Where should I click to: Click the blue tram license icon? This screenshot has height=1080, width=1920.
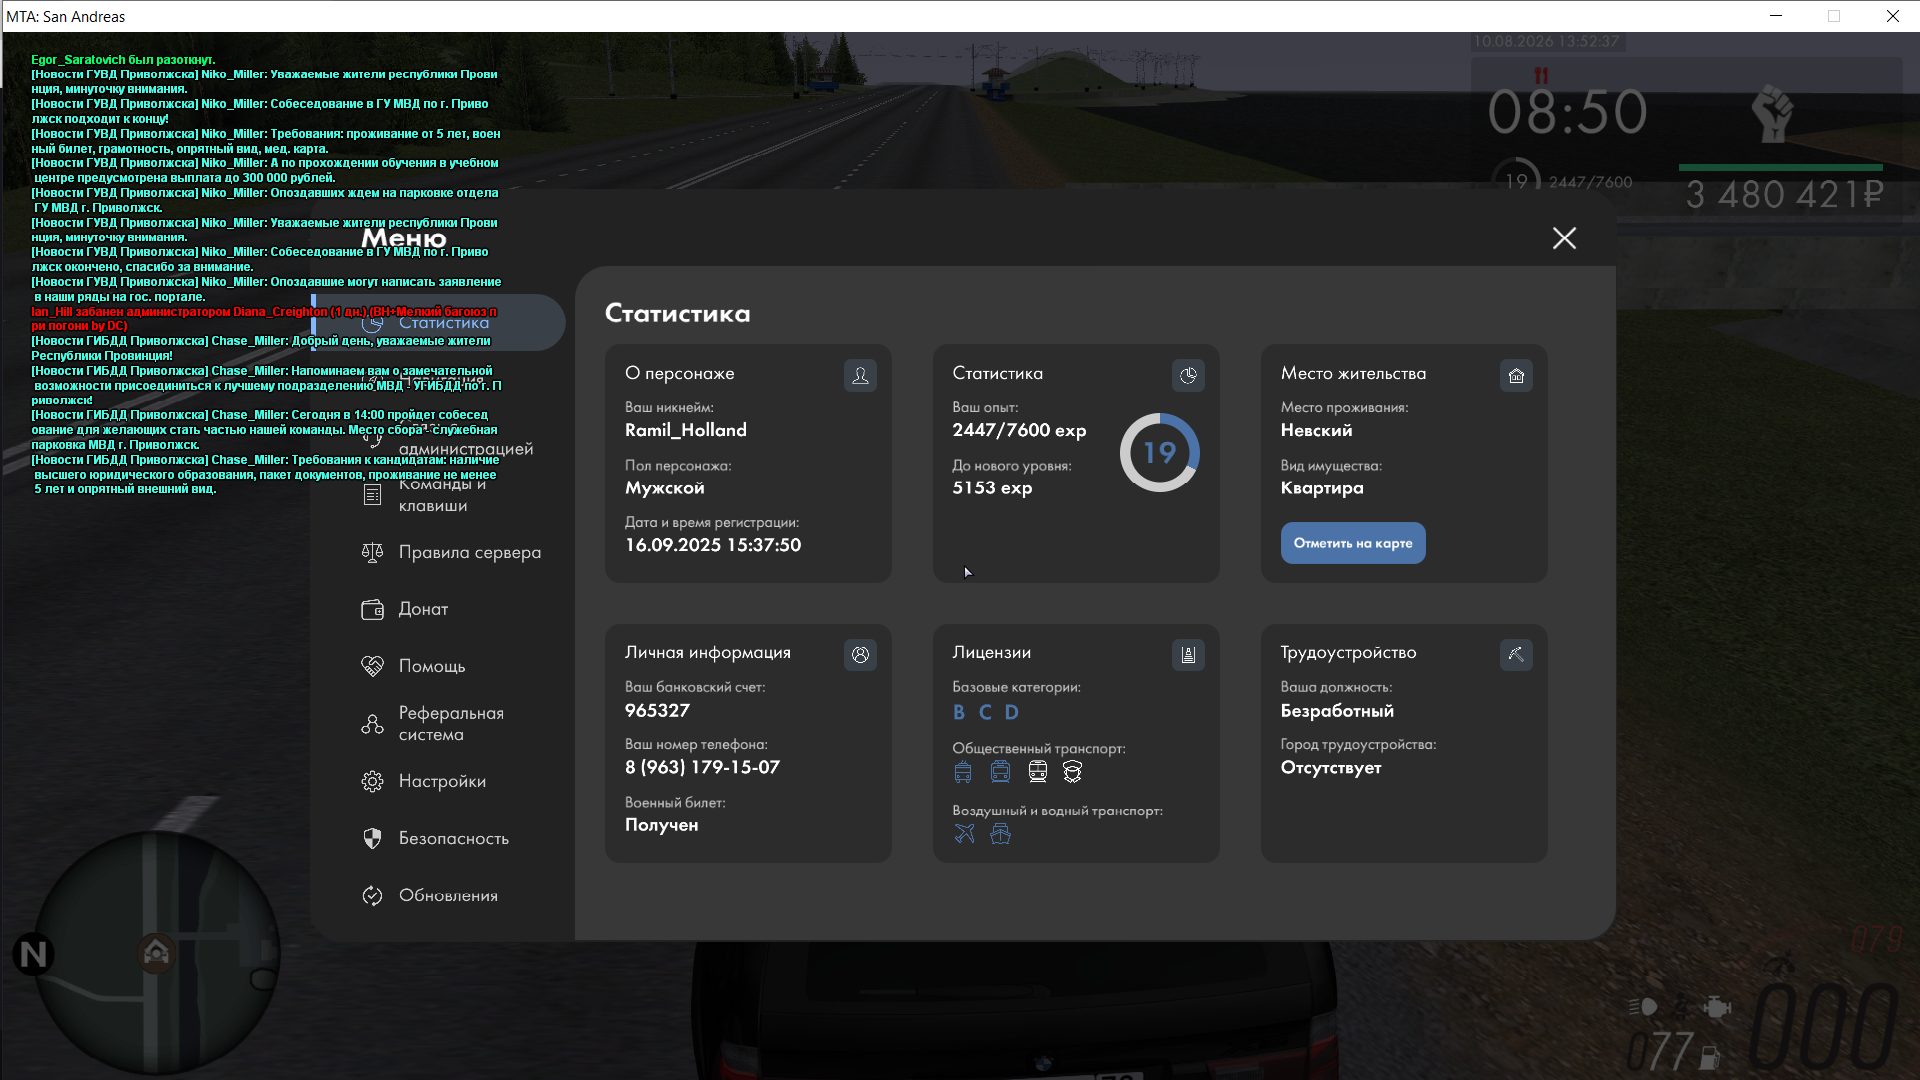(x=1000, y=771)
